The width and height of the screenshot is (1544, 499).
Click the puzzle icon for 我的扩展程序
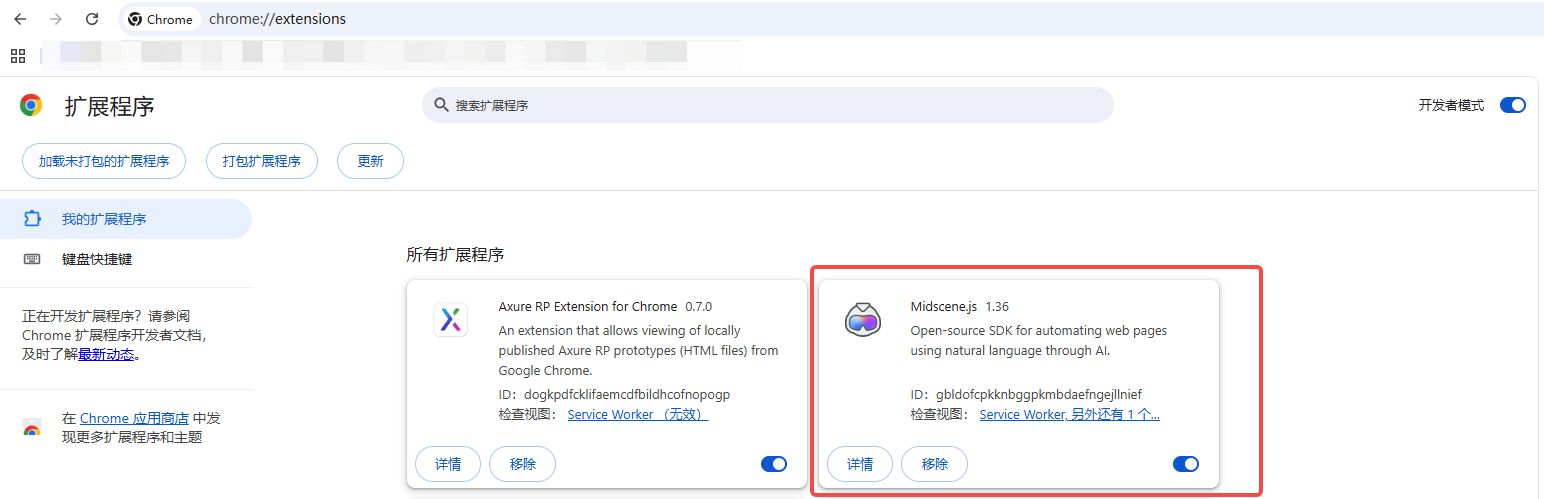(32, 219)
